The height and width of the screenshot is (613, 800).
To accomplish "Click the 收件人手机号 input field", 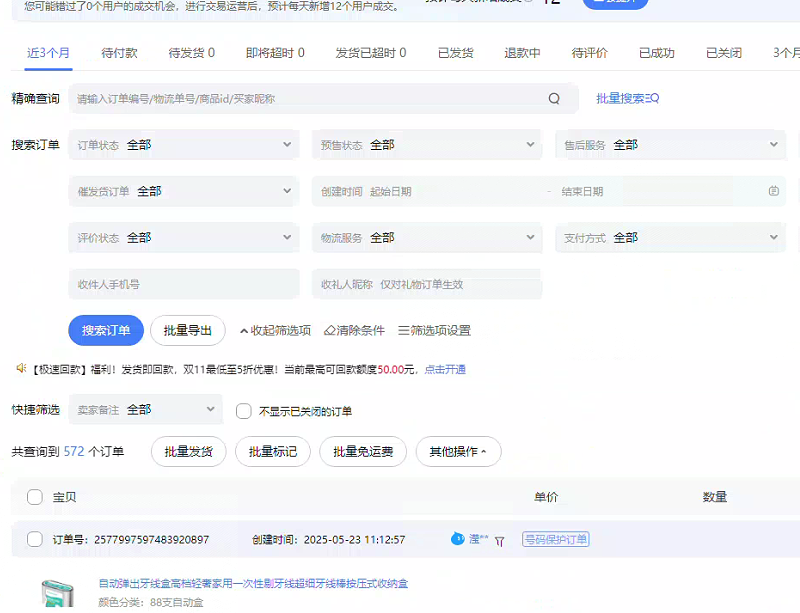I will pyautogui.click(x=184, y=284).
